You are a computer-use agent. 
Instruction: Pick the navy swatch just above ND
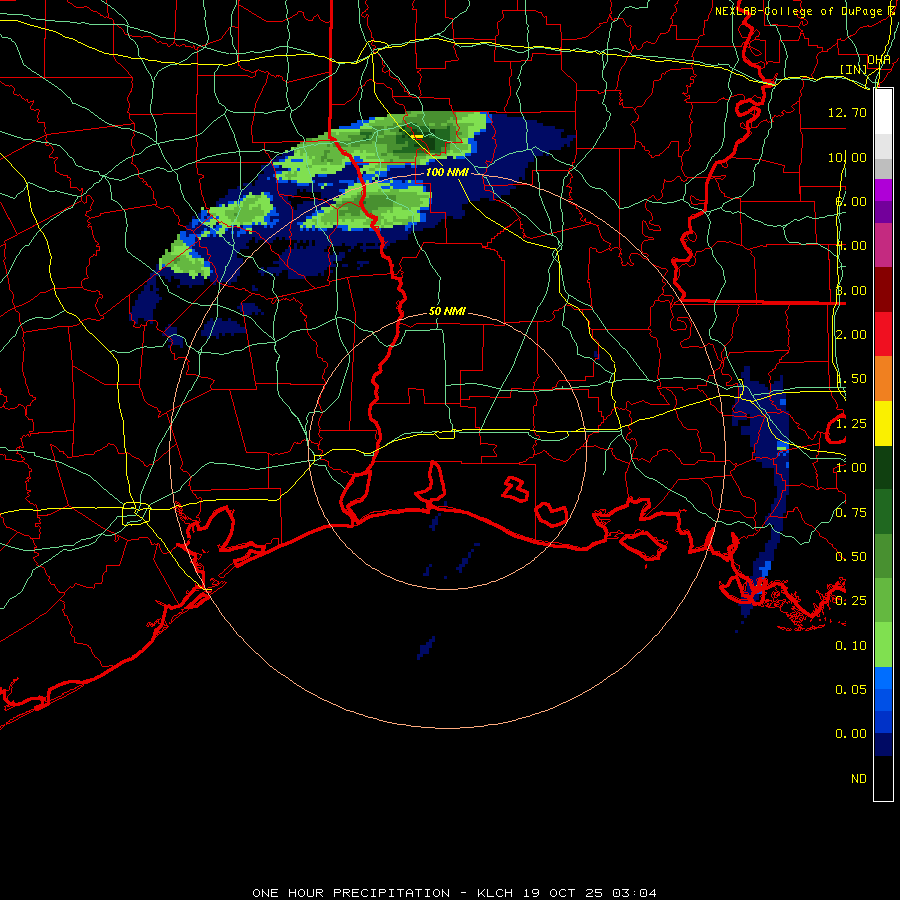click(x=883, y=745)
